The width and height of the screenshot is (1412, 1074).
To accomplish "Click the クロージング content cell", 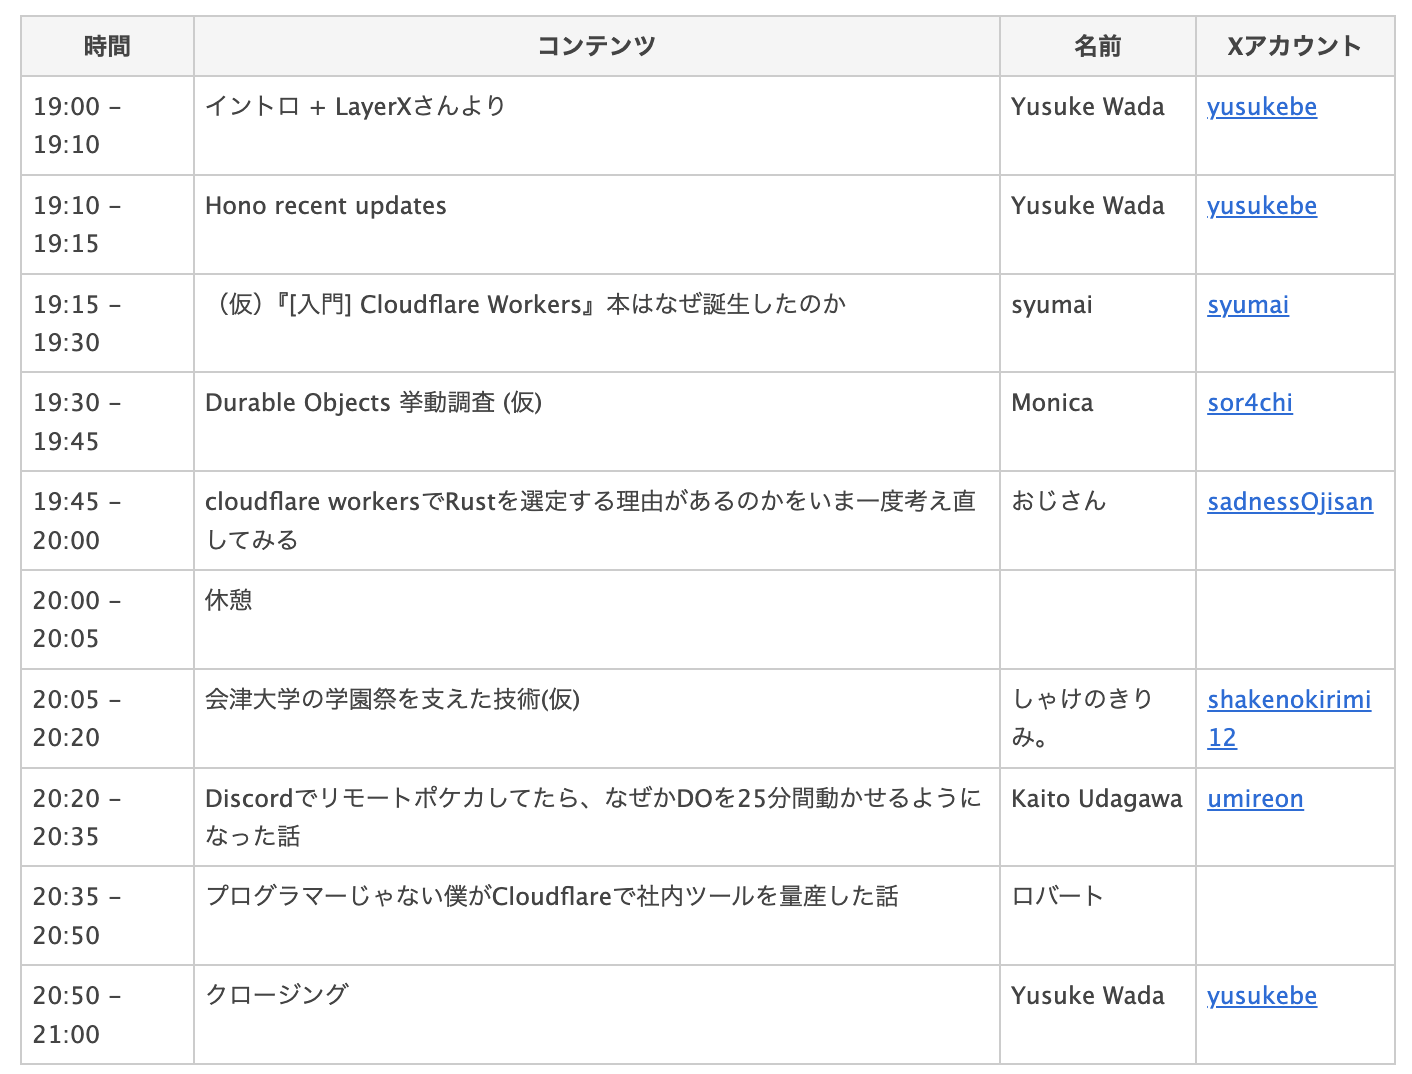I will (x=277, y=995).
